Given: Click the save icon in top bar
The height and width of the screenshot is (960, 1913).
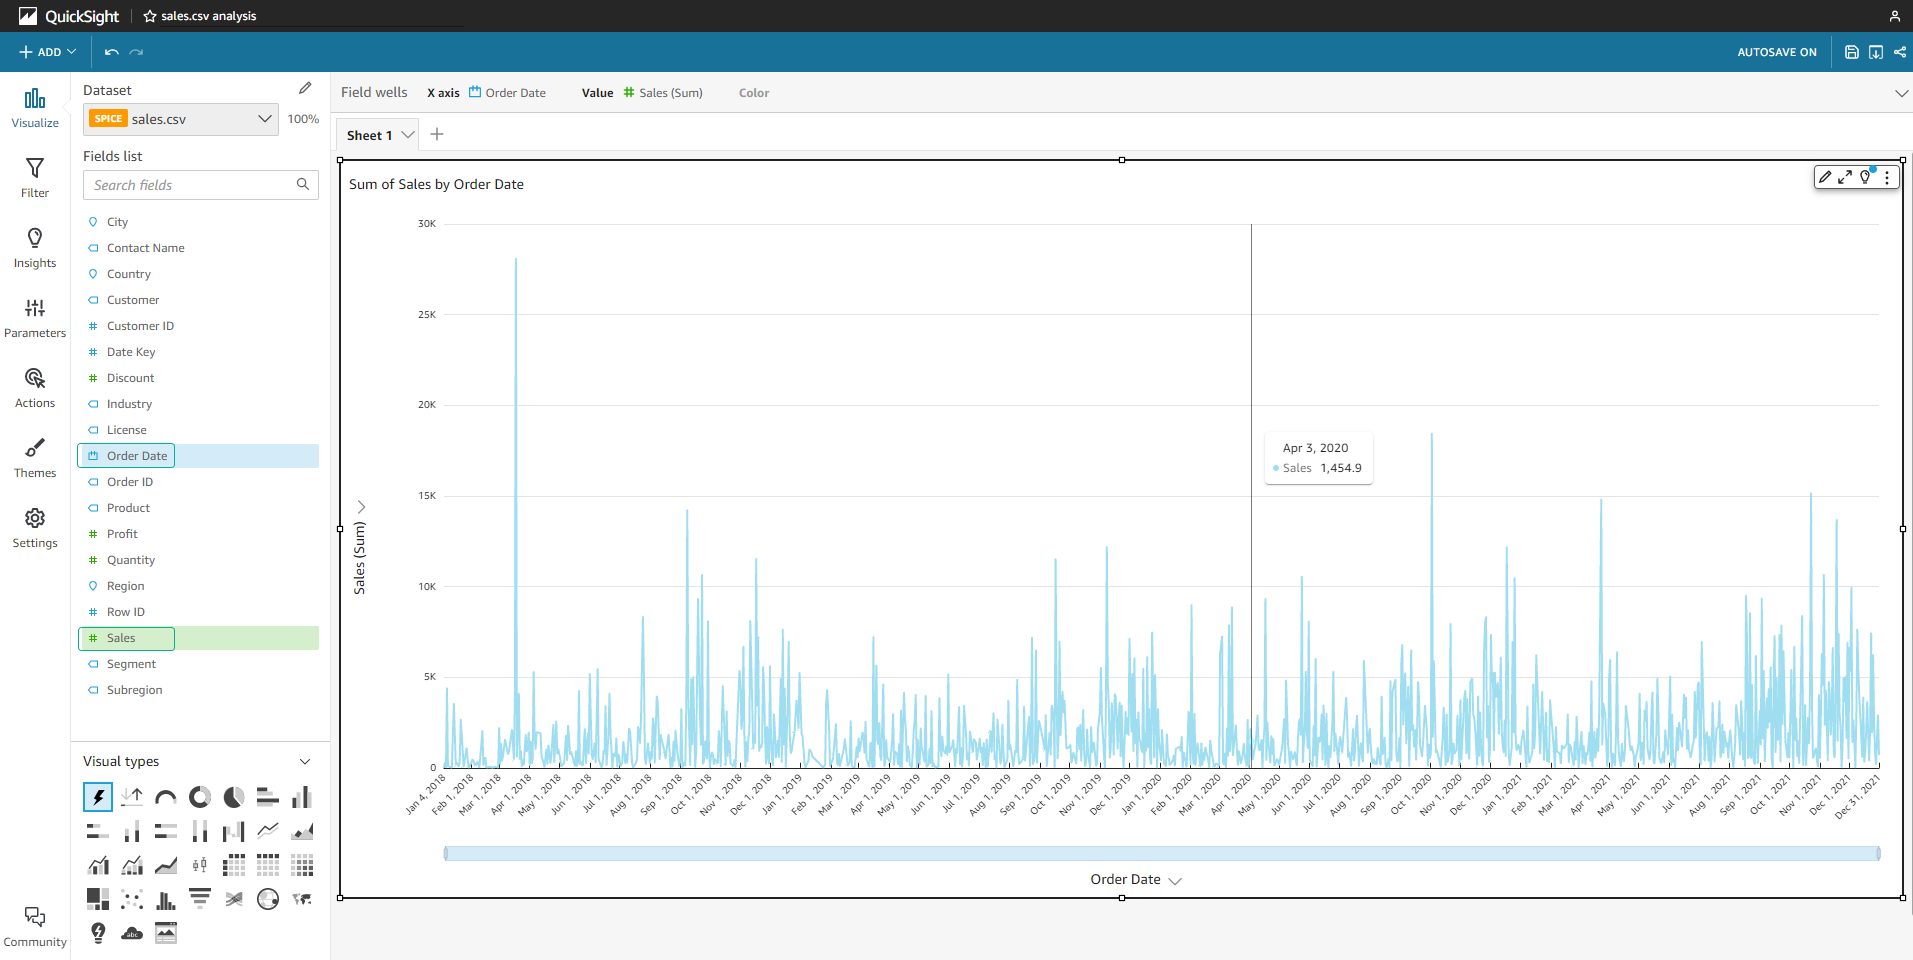Looking at the screenshot, I should tap(1852, 52).
